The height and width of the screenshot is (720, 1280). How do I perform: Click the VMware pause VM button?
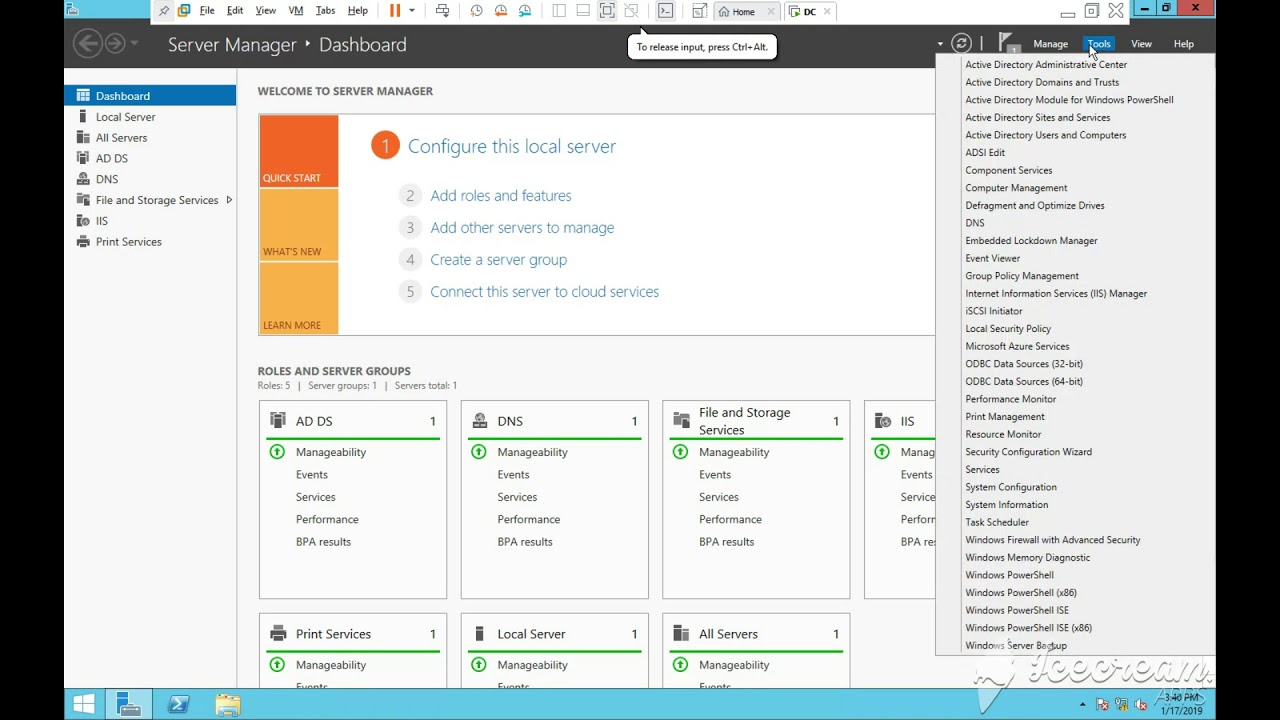(395, 11)
